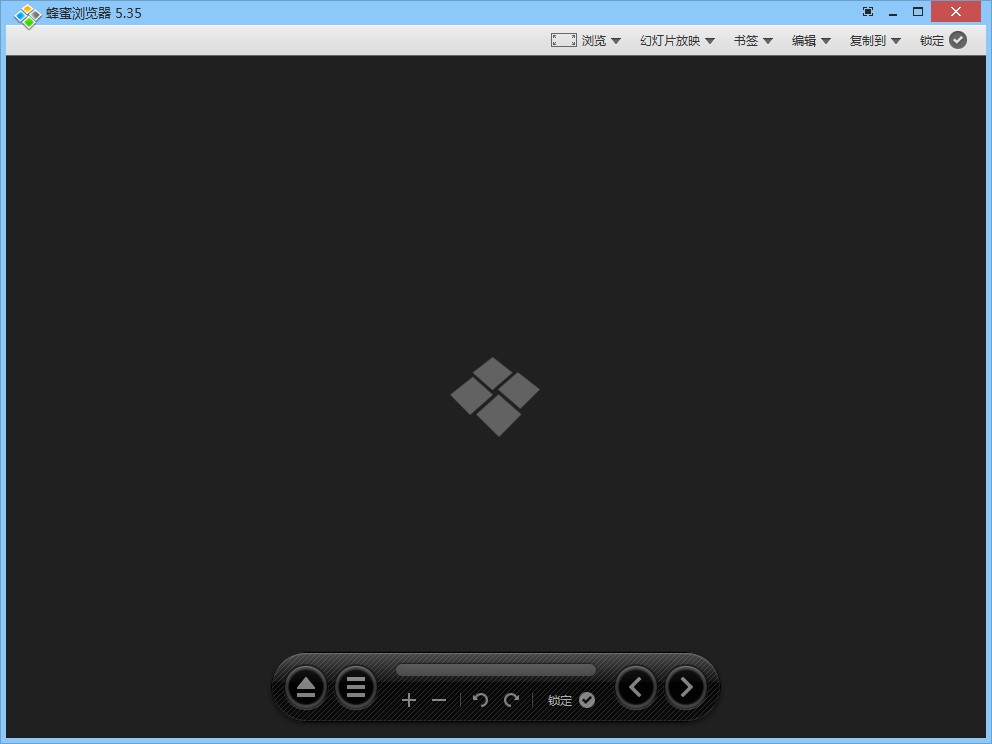992x744 pixels.
Task: Click the center placeholder logo
Action: pyautogui.click(x=495, y=397)
